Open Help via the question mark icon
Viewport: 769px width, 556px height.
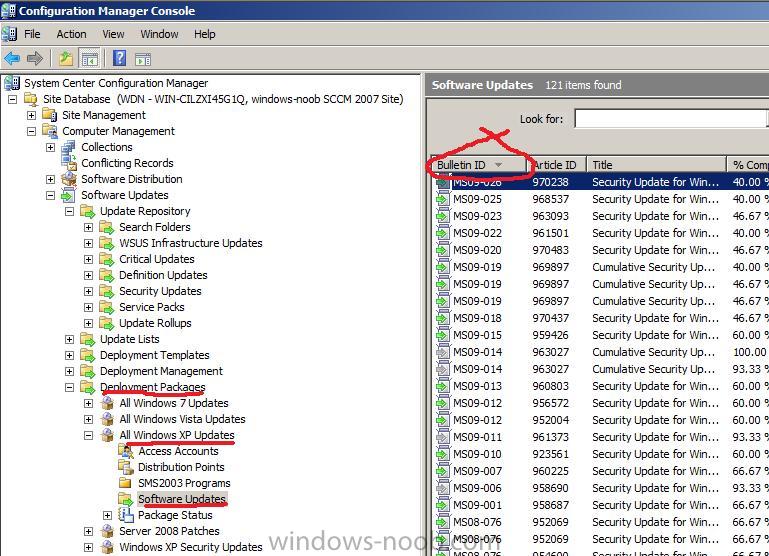[x=119, y=58]
